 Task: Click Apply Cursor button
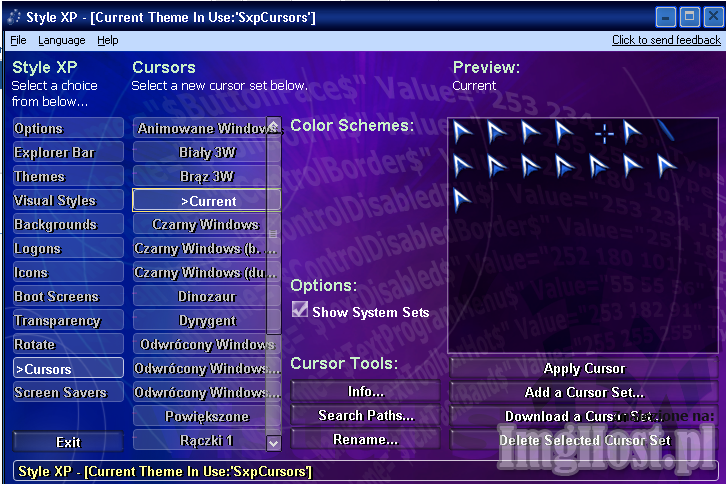(584, 368)
